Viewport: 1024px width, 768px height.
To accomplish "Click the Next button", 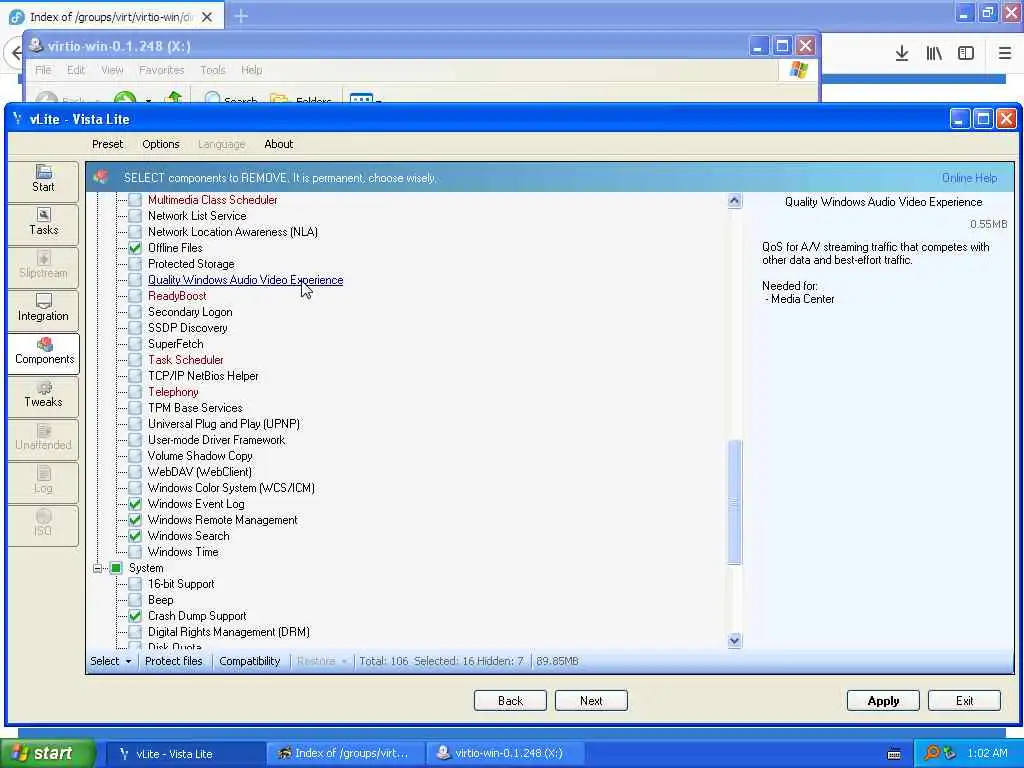I will [x=591, y=701].
